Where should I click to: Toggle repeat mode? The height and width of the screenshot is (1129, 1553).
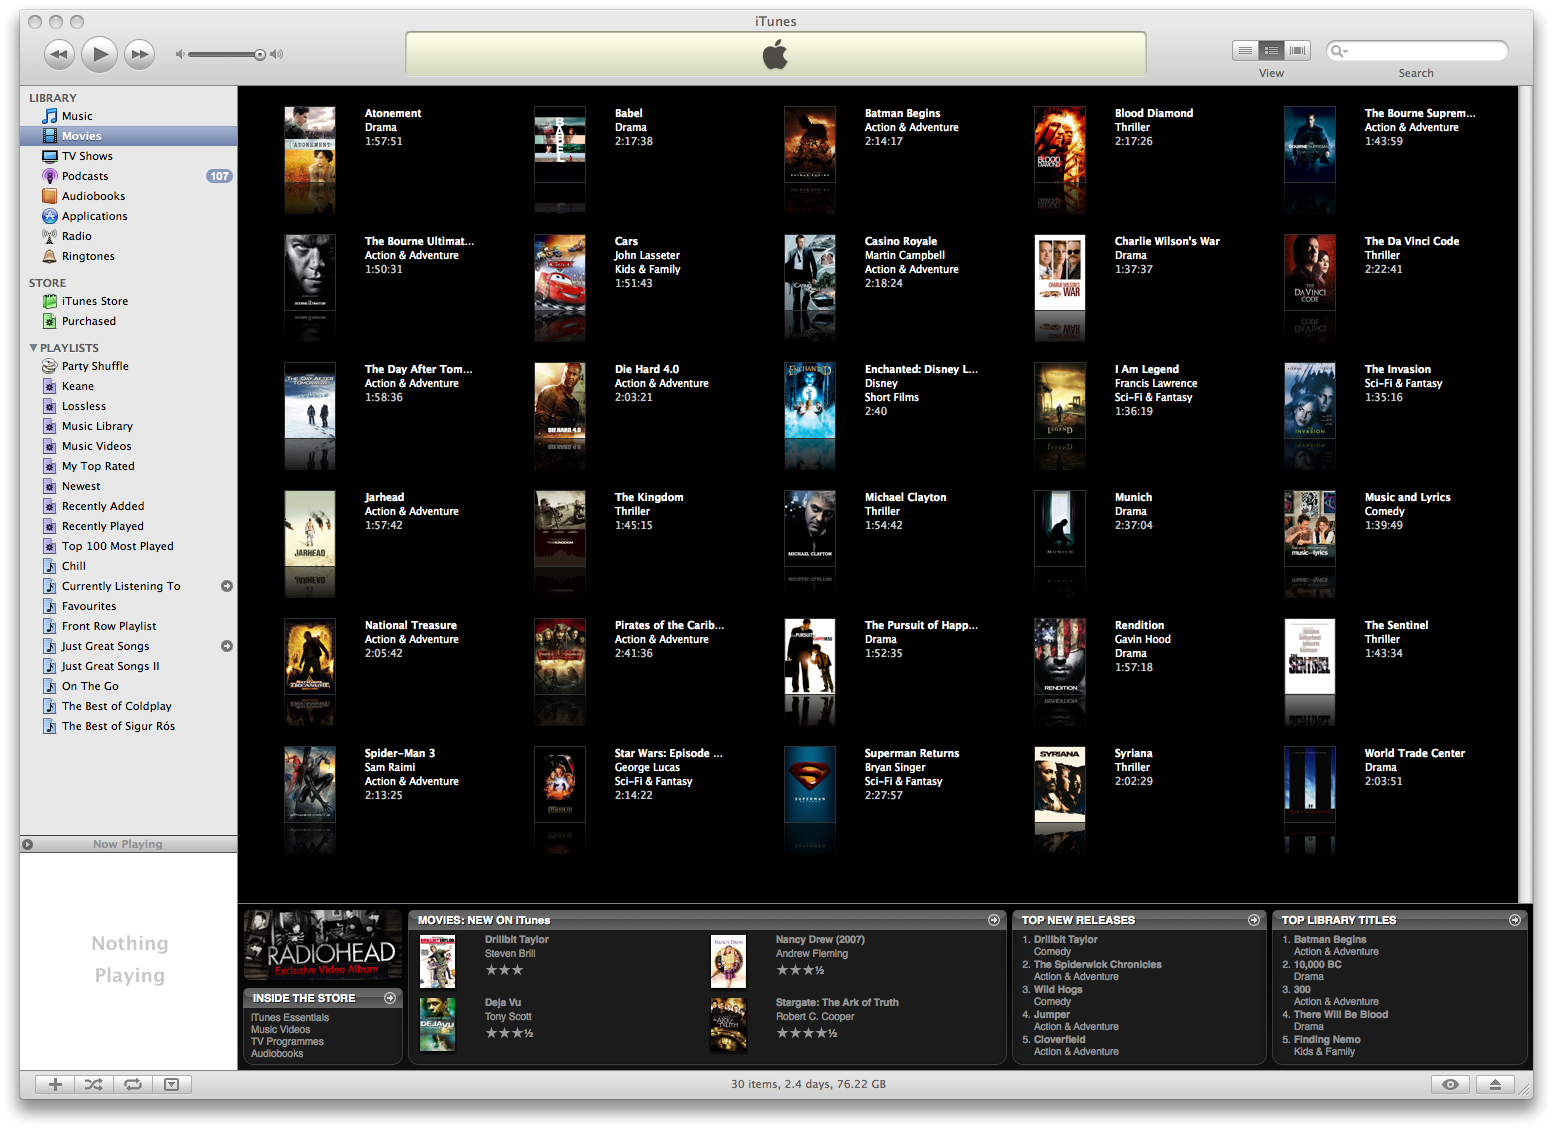pyautogui.click(x=132, y=1084)
